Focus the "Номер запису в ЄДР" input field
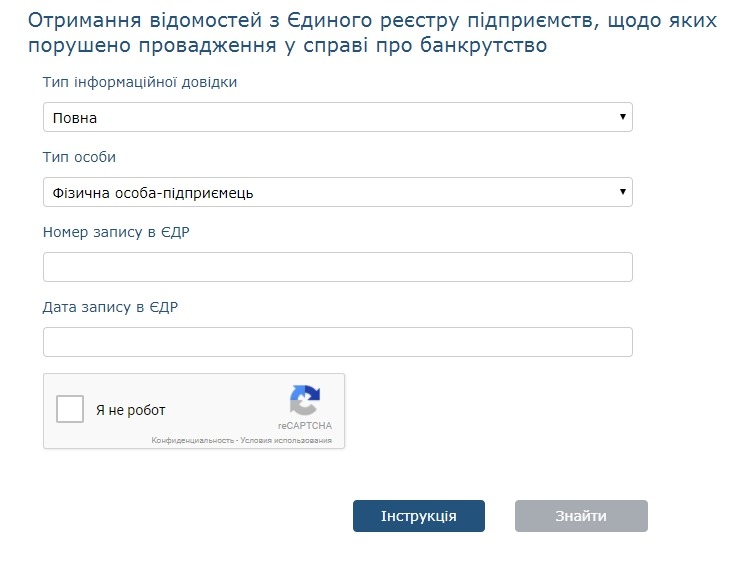Viewport: 738px width, 575px height. tap(337, 267)
